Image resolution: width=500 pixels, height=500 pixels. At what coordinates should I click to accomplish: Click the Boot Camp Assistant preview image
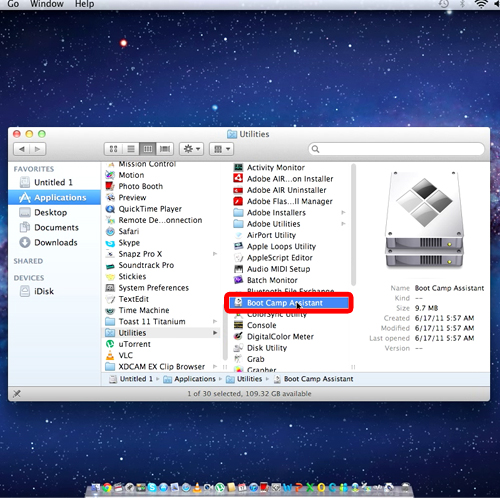tap(424, 219)
